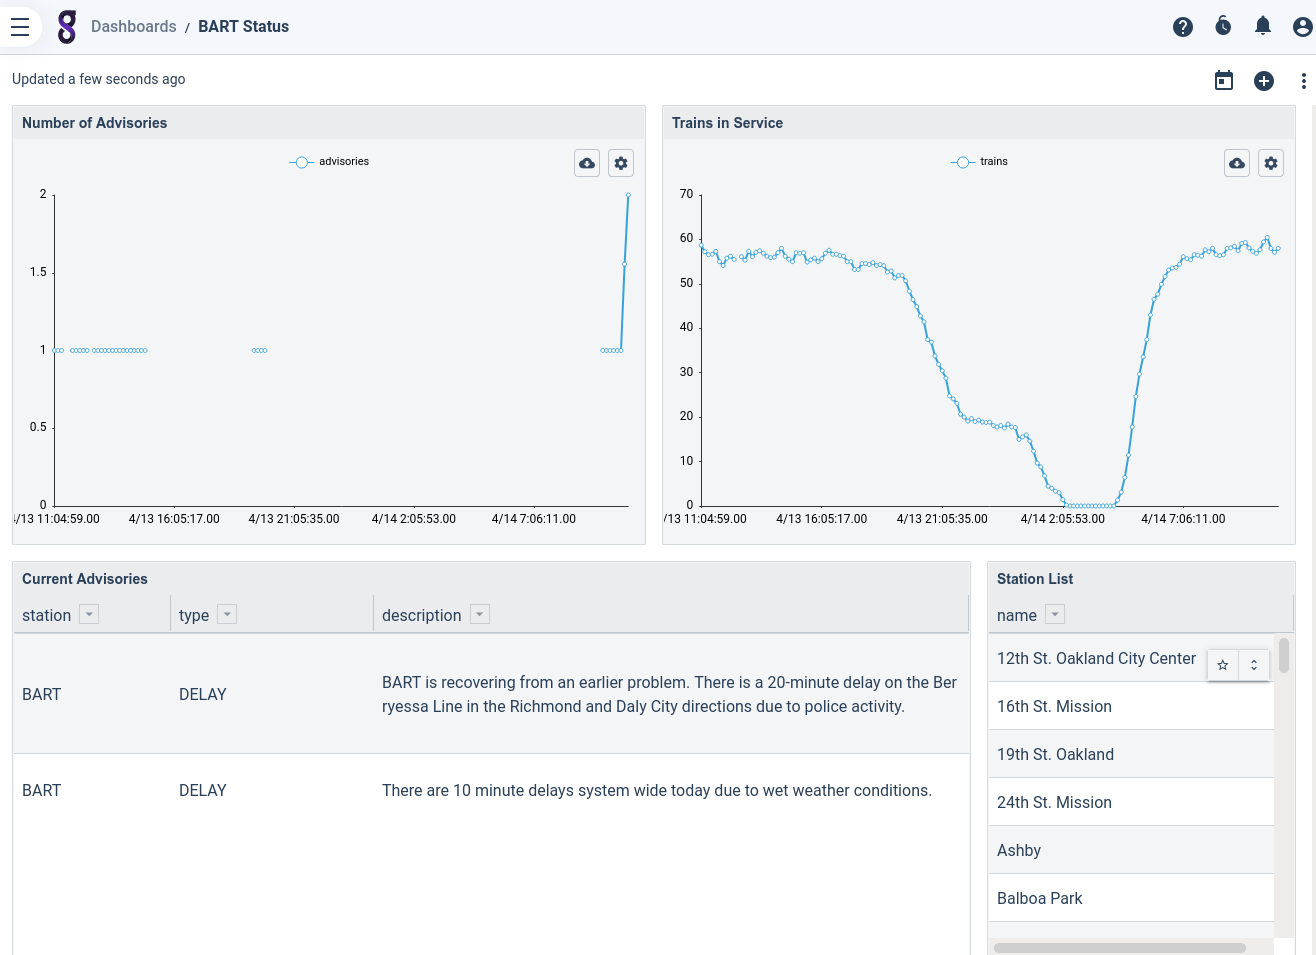Star the 12th St. Oakland City Center row
The width and height of the screenshot is (1316, 955).
[1223, 665]
